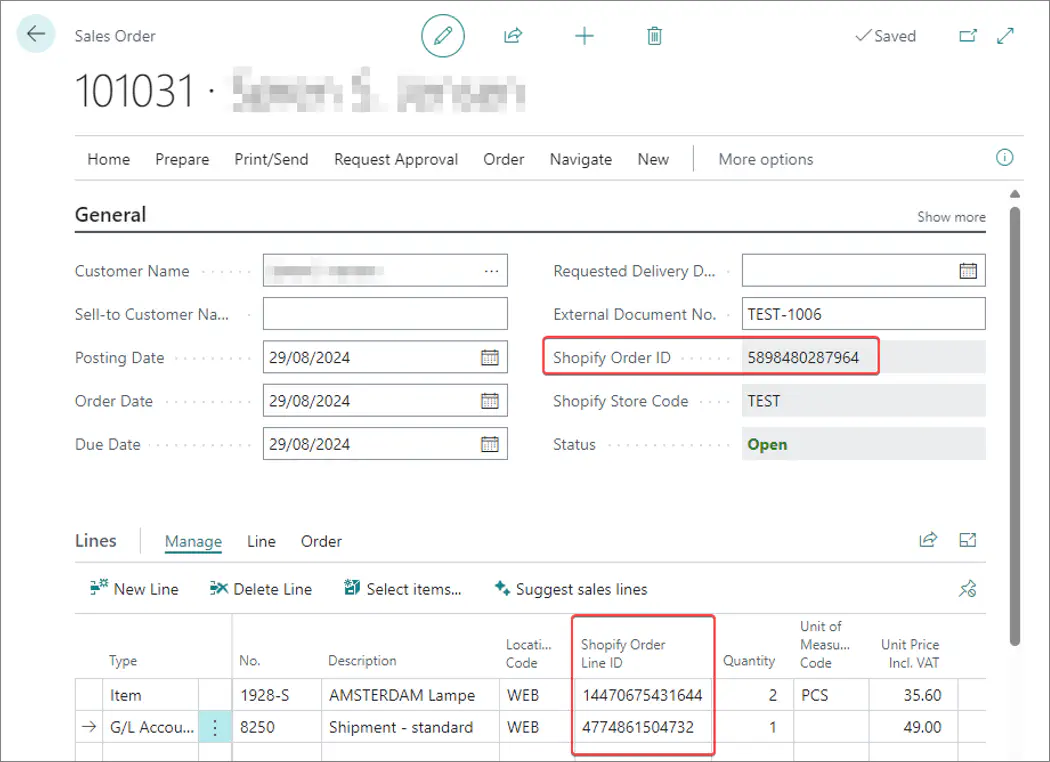This screenshot has height=762, width=1050.
Task: Select the Home menu
Action: click(x=108, y=159)
